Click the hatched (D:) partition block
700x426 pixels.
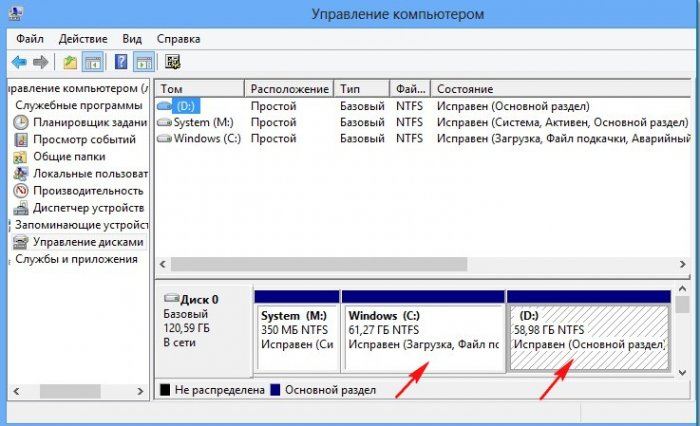pos(588,330)
